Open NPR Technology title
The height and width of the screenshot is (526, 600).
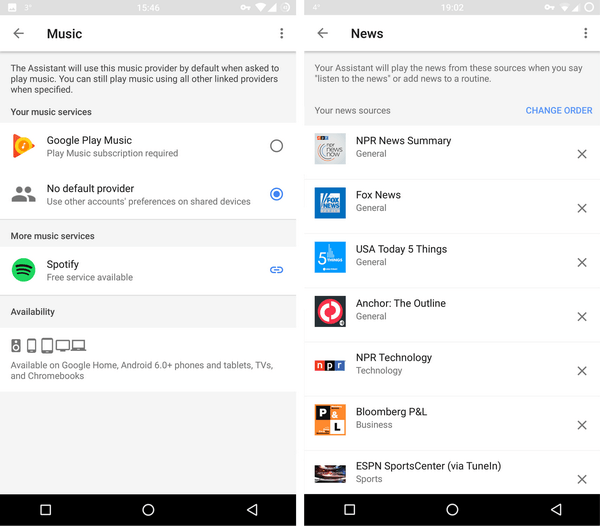click(x=394, y=358)
